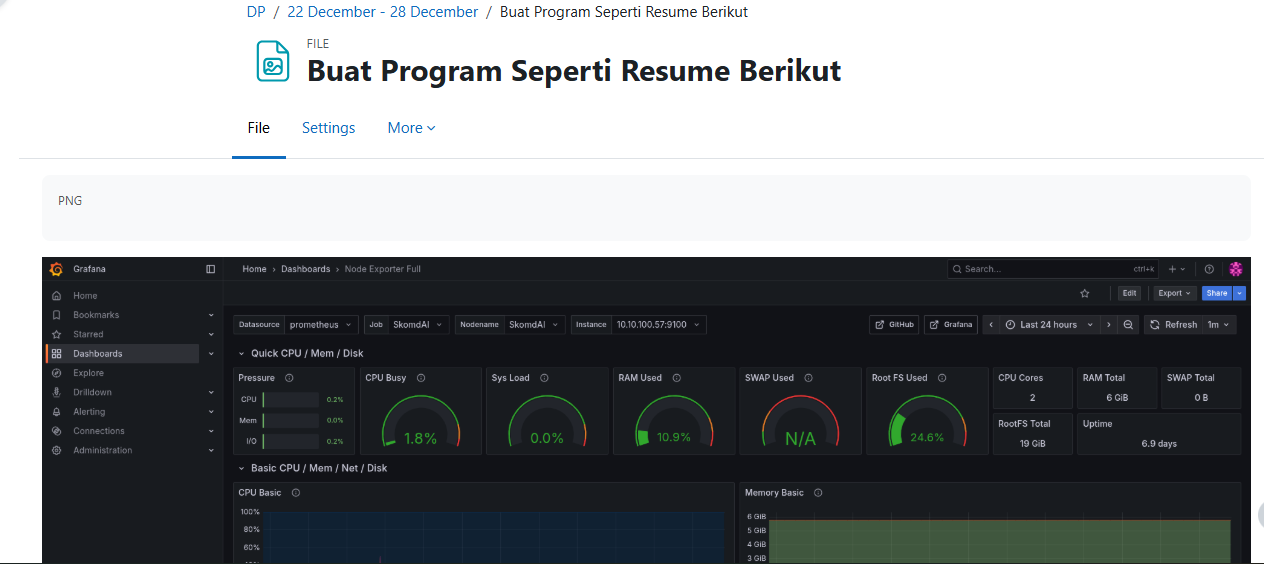Show Memory Basic panel info icon

[818, 493]
